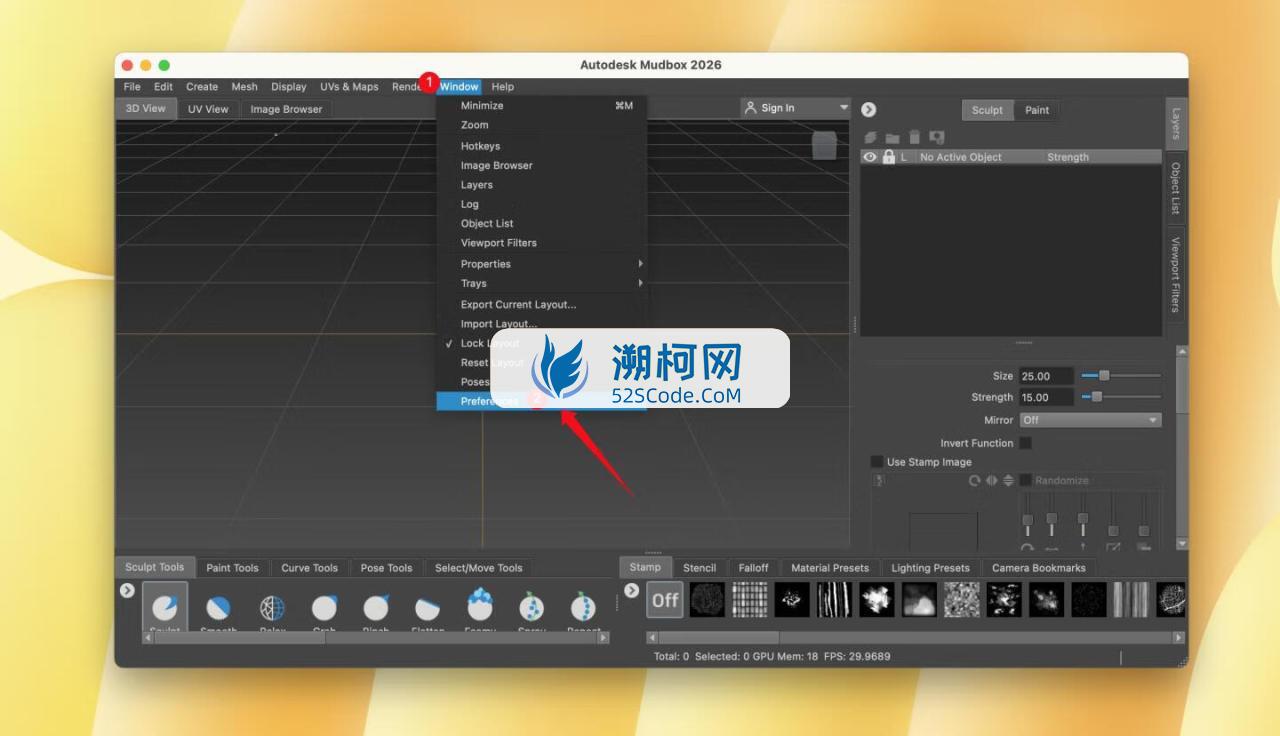The height and width of the screenshot is (736, 1280).
Task: Tick the Randomize checkbox
Action: (x=1025, y=481)
